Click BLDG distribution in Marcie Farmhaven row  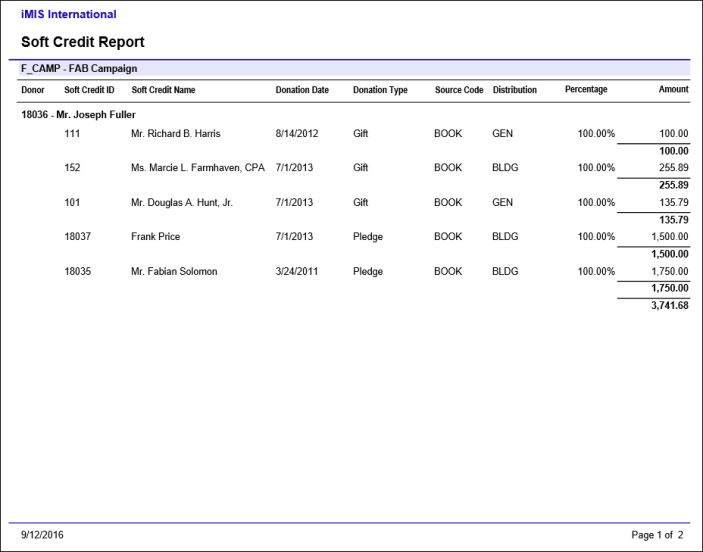(505, 168)
